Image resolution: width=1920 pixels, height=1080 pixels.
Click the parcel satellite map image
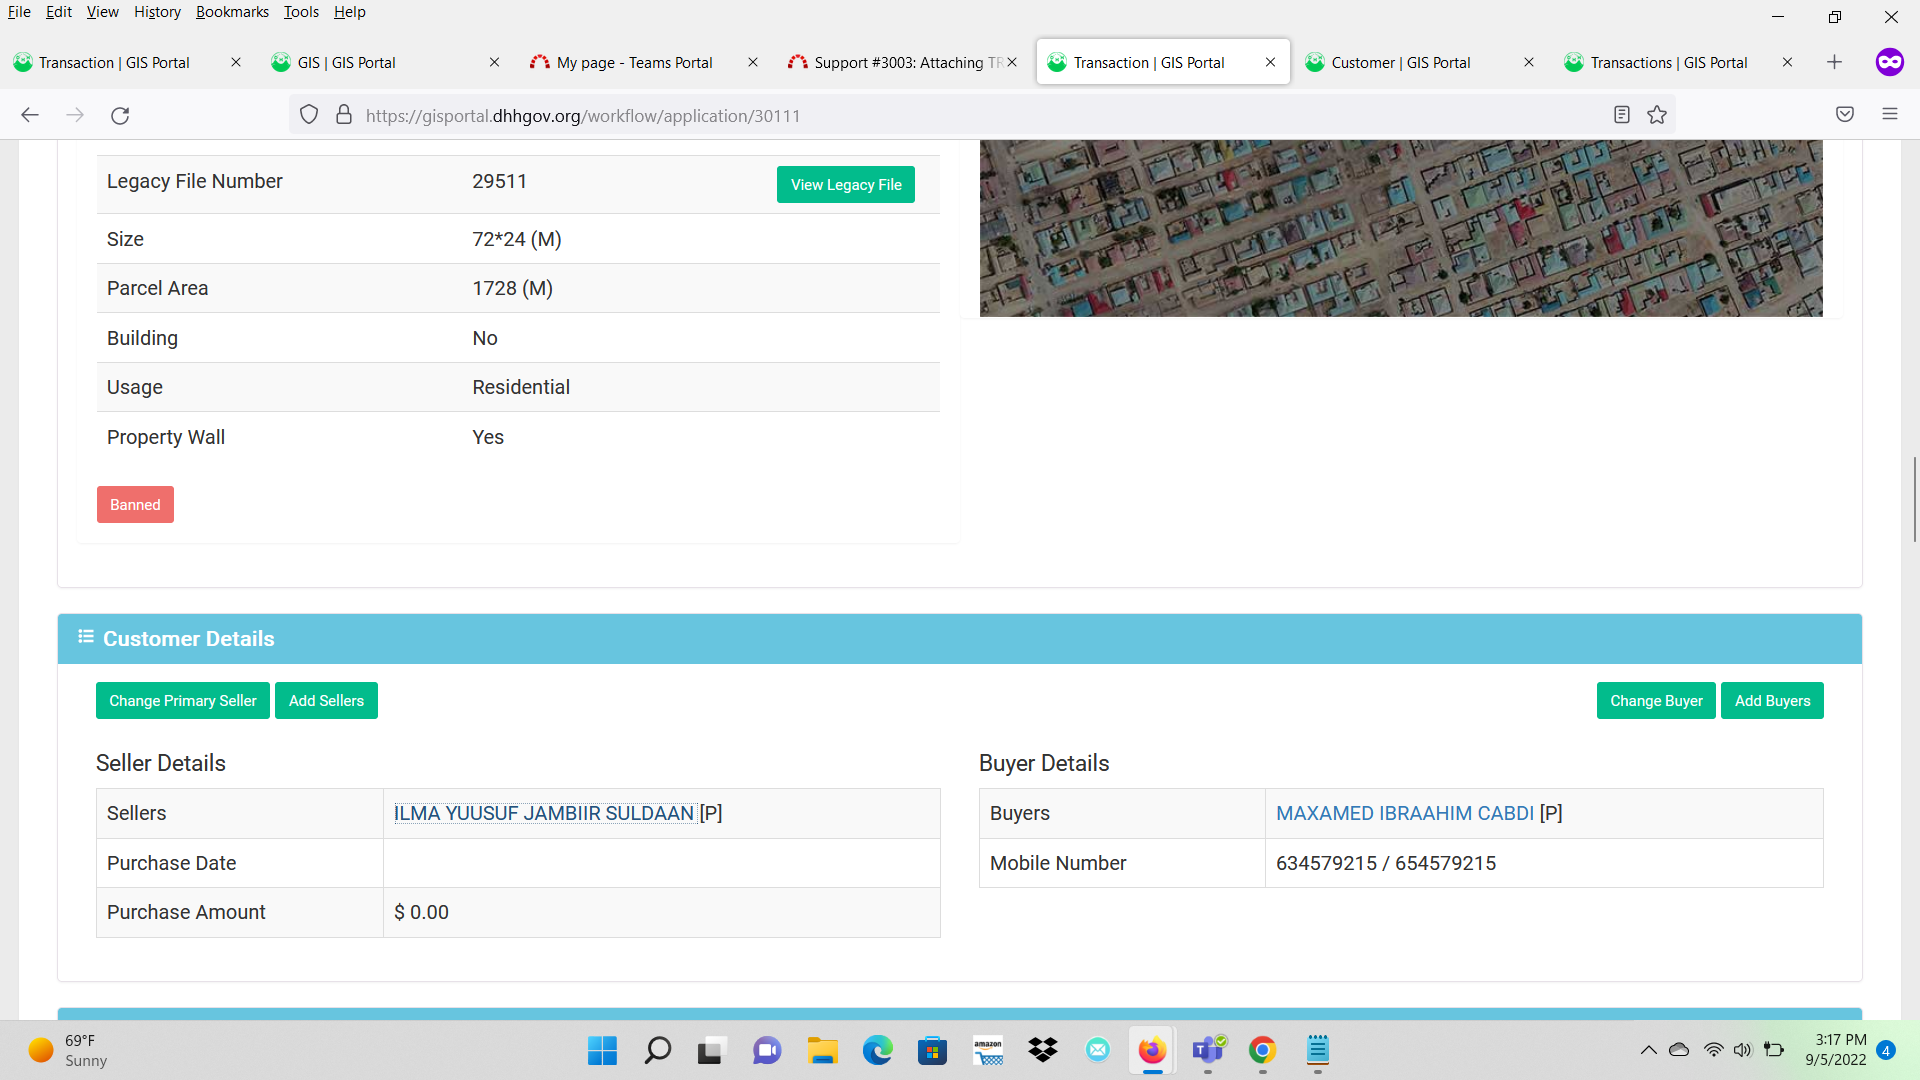(x=1401, y=228)
